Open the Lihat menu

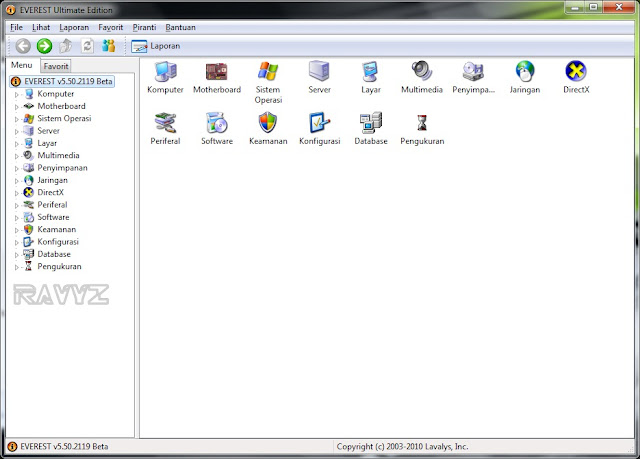(41, 27)
